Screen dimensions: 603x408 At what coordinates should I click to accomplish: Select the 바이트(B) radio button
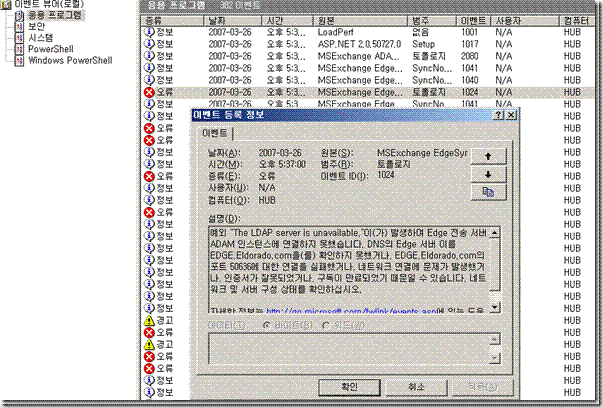[x=267, y=325]
